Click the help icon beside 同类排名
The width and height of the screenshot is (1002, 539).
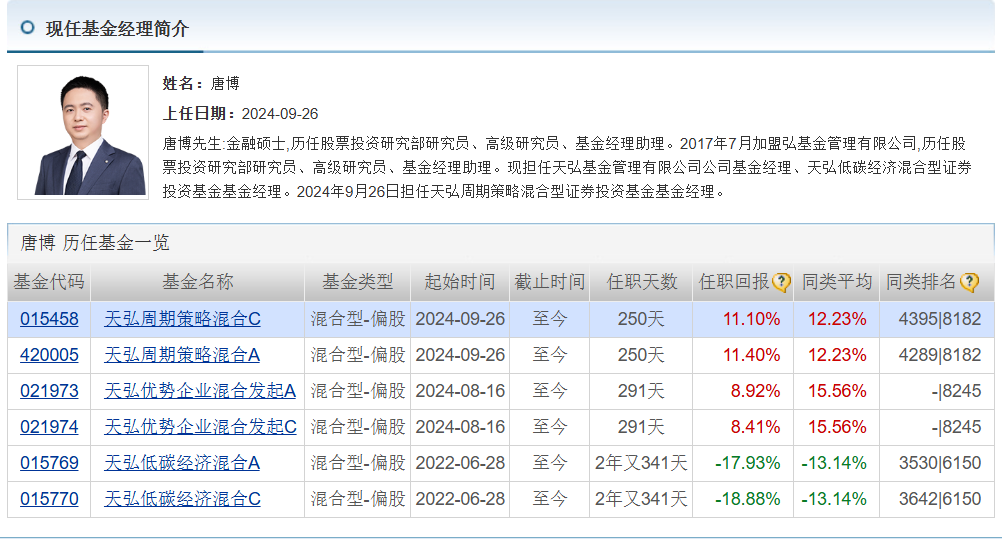[x=969, y=282]
